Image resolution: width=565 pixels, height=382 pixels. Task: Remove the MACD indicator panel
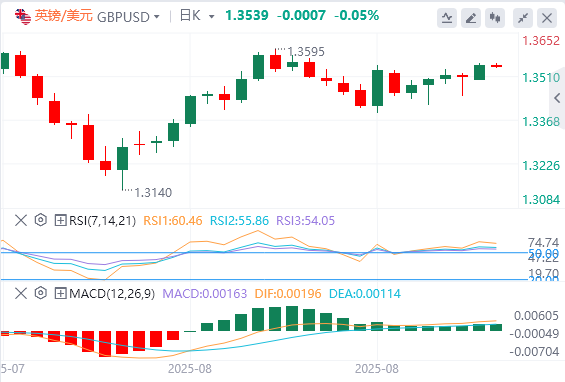[21, 293]
